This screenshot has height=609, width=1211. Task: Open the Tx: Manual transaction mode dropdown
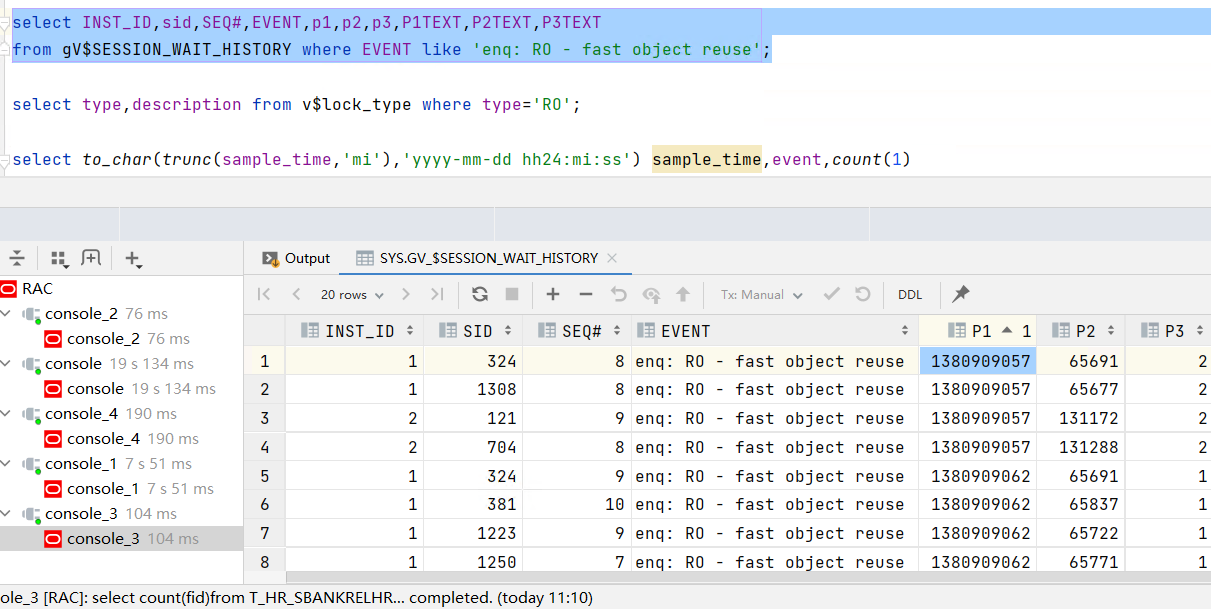761,295
